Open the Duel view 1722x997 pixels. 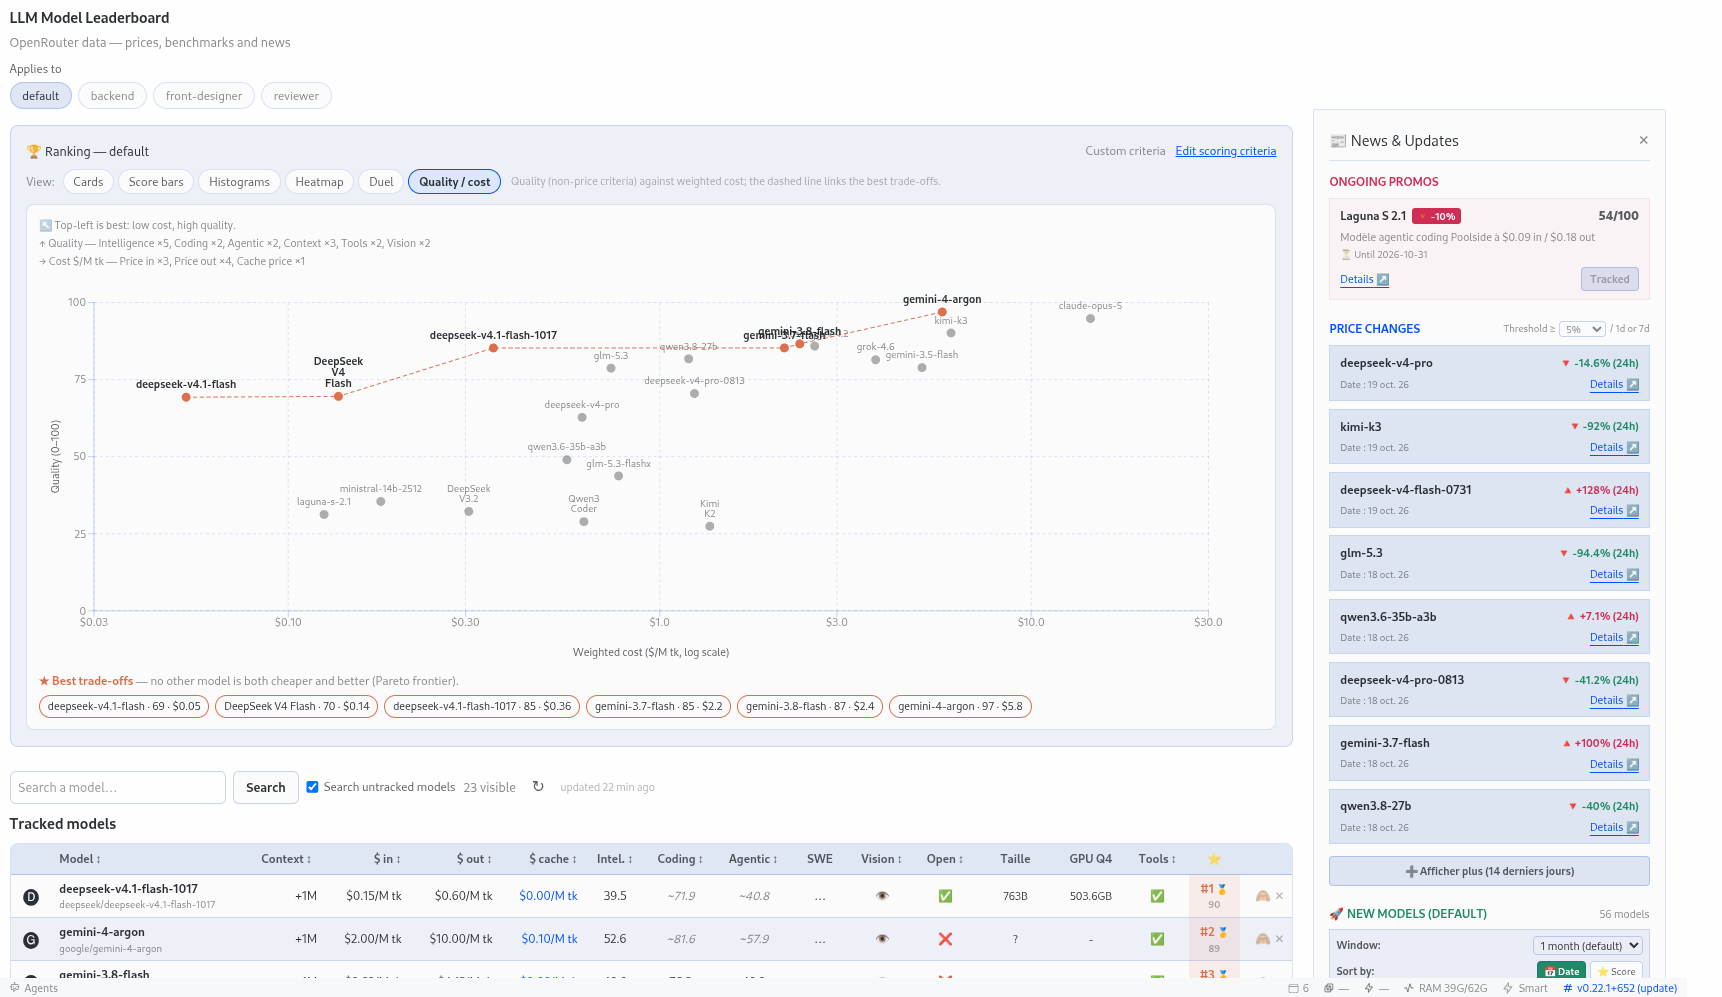(x=381, y=182)
